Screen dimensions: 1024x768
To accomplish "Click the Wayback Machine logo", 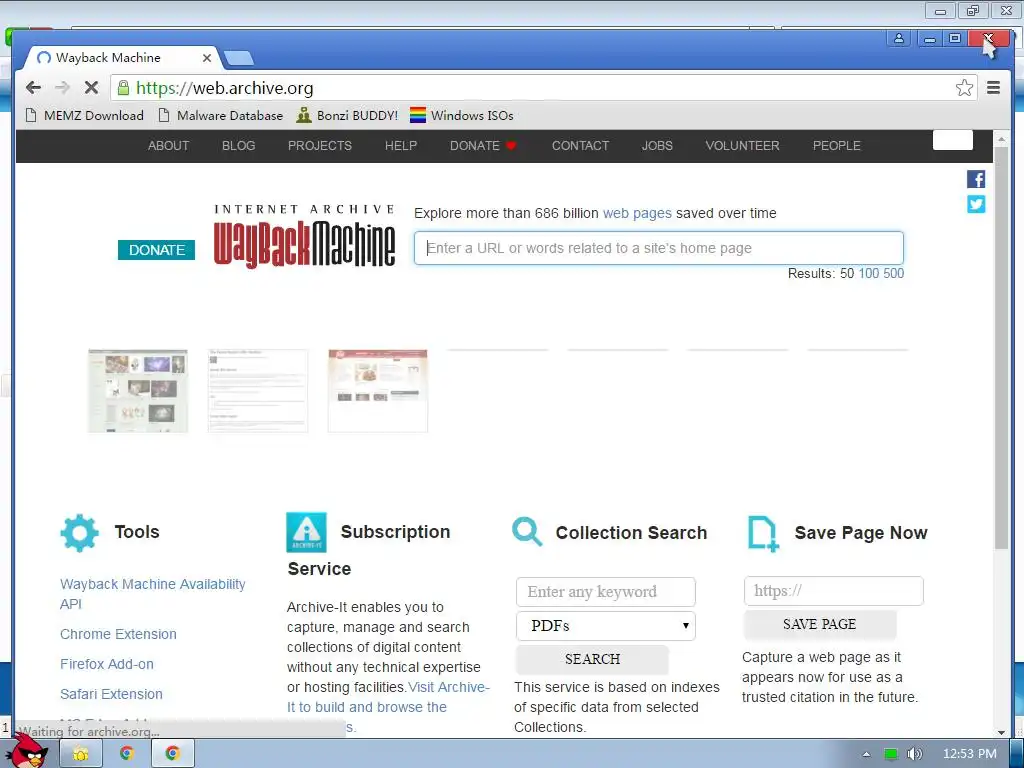I will (304, 236).
